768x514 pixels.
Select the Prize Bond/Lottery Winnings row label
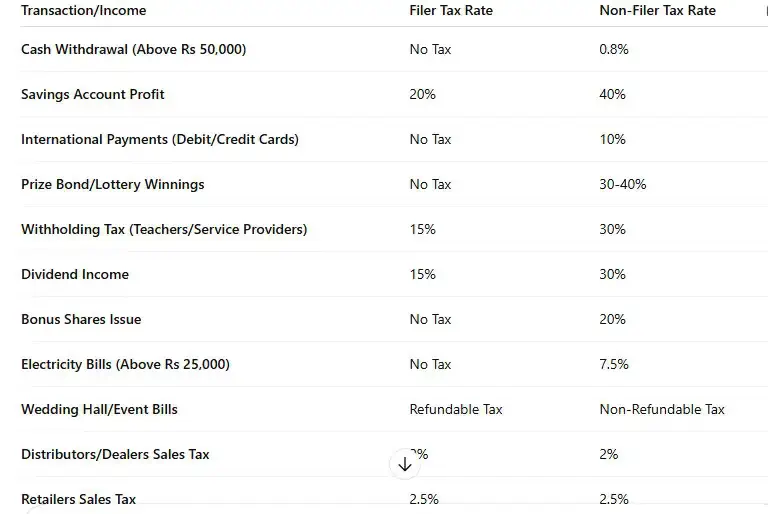pos(112,184)
